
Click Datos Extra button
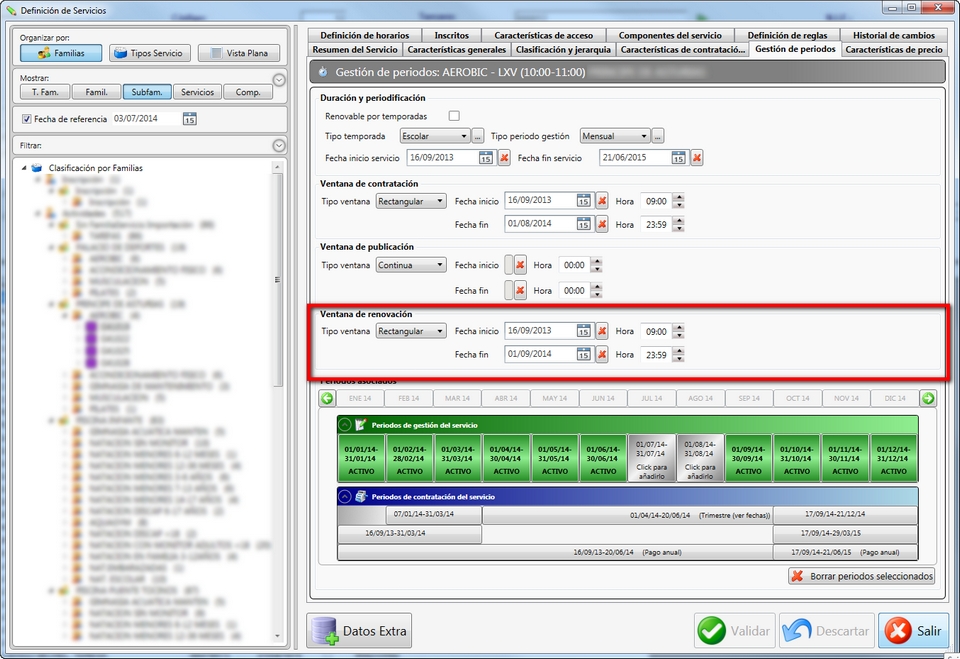click(x=359, y=631)
